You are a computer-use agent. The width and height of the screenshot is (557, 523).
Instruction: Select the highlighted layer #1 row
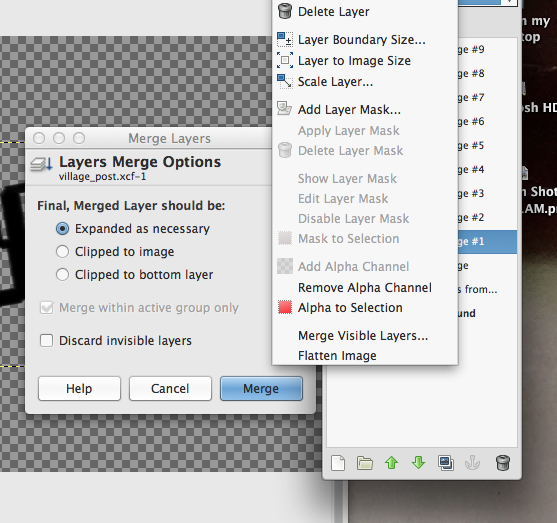point(487,242)
